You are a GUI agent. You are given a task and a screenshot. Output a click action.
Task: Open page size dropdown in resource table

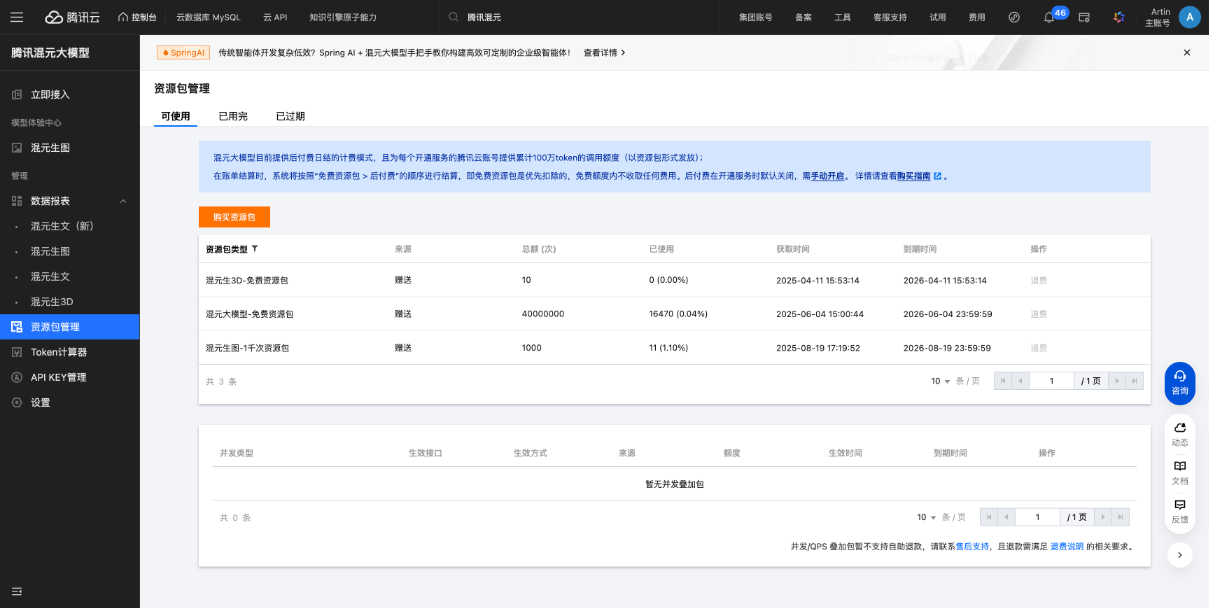(x=940, y=381)
